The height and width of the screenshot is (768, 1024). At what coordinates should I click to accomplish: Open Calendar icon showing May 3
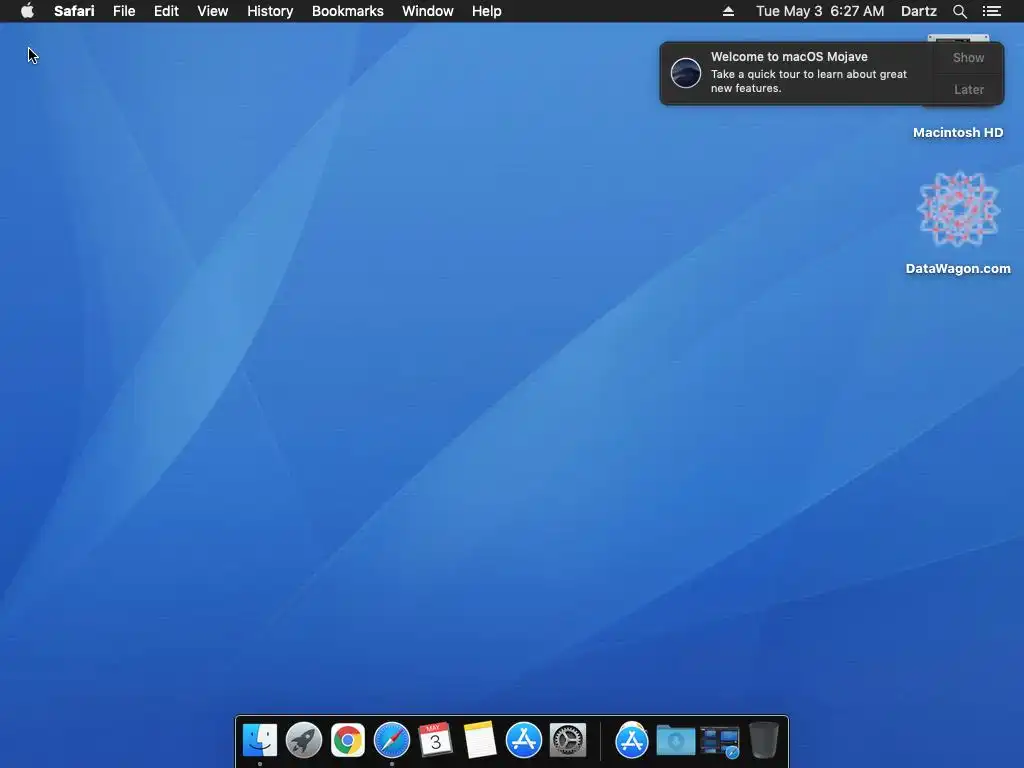tap(436, 740)
